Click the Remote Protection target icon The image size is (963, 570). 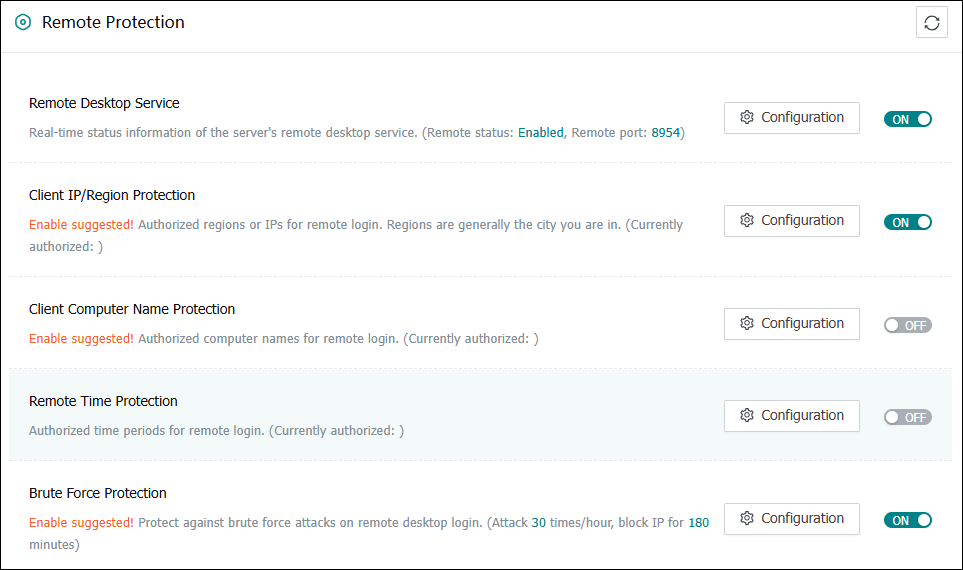[23, 23]
